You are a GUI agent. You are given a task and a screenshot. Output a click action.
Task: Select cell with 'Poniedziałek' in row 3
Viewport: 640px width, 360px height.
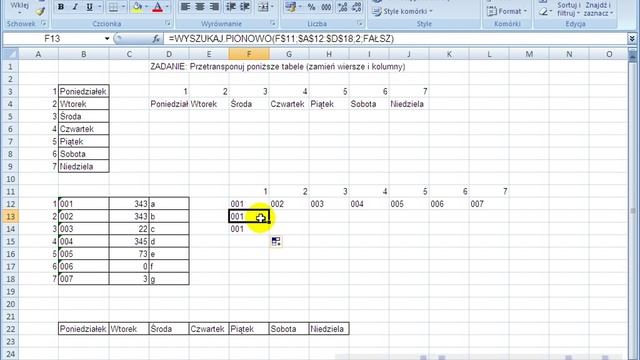[84, 91]
